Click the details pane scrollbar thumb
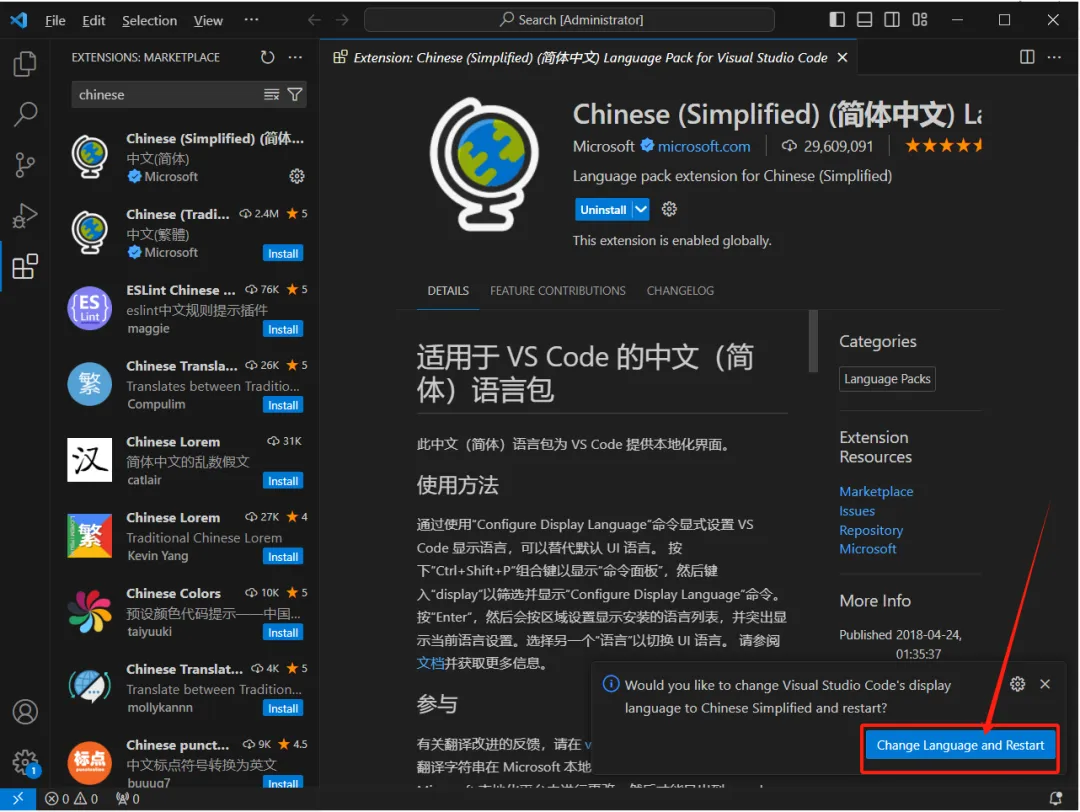The height and width of the screenshot is (812, 1080). pyautogui.click(x=813, y=341)
